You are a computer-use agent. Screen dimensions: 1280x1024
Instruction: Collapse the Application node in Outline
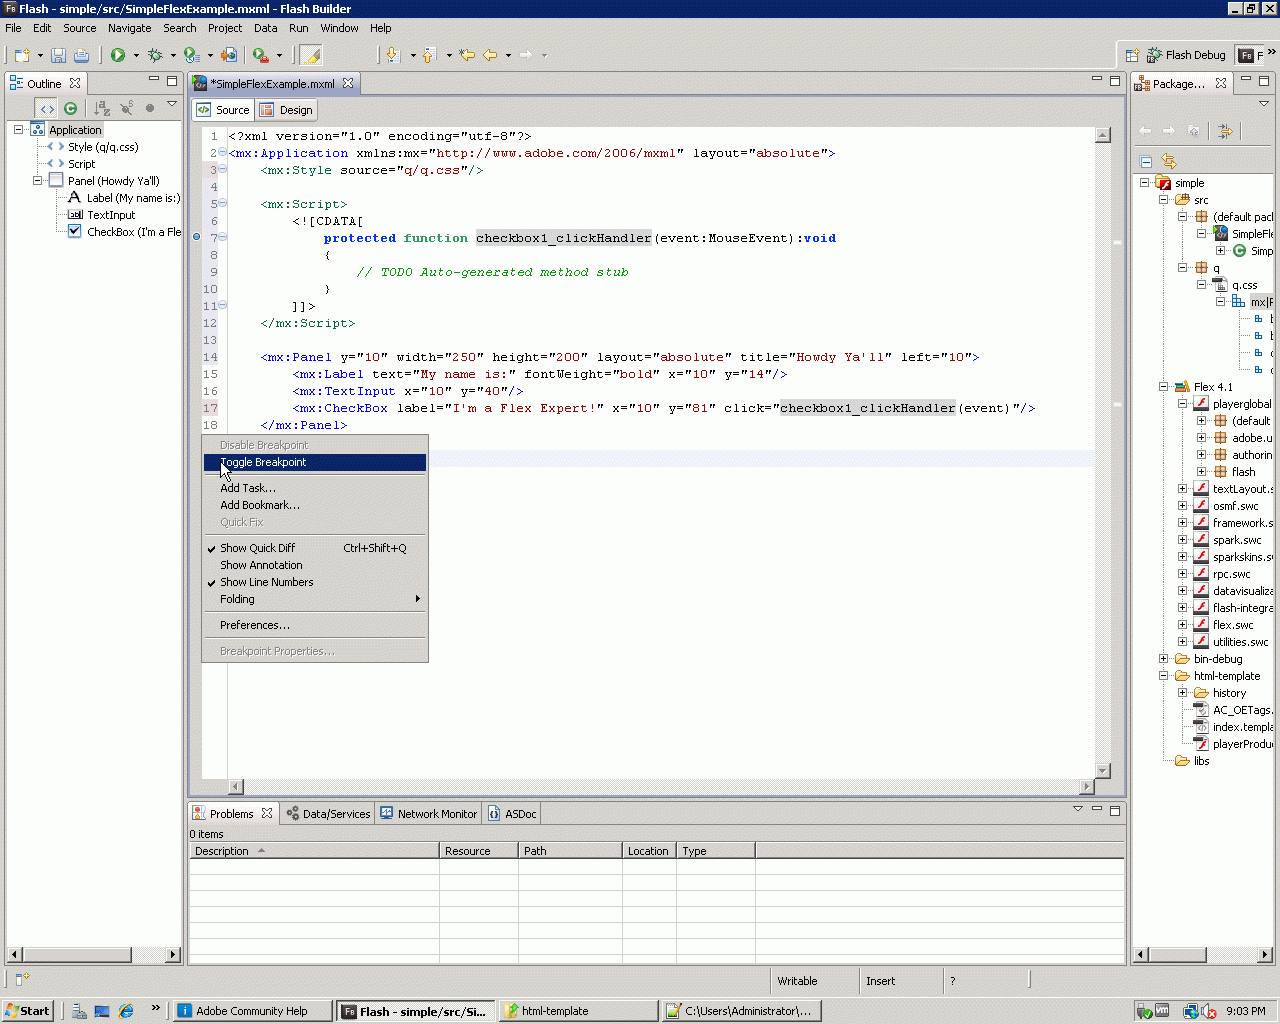pos(18,130)
